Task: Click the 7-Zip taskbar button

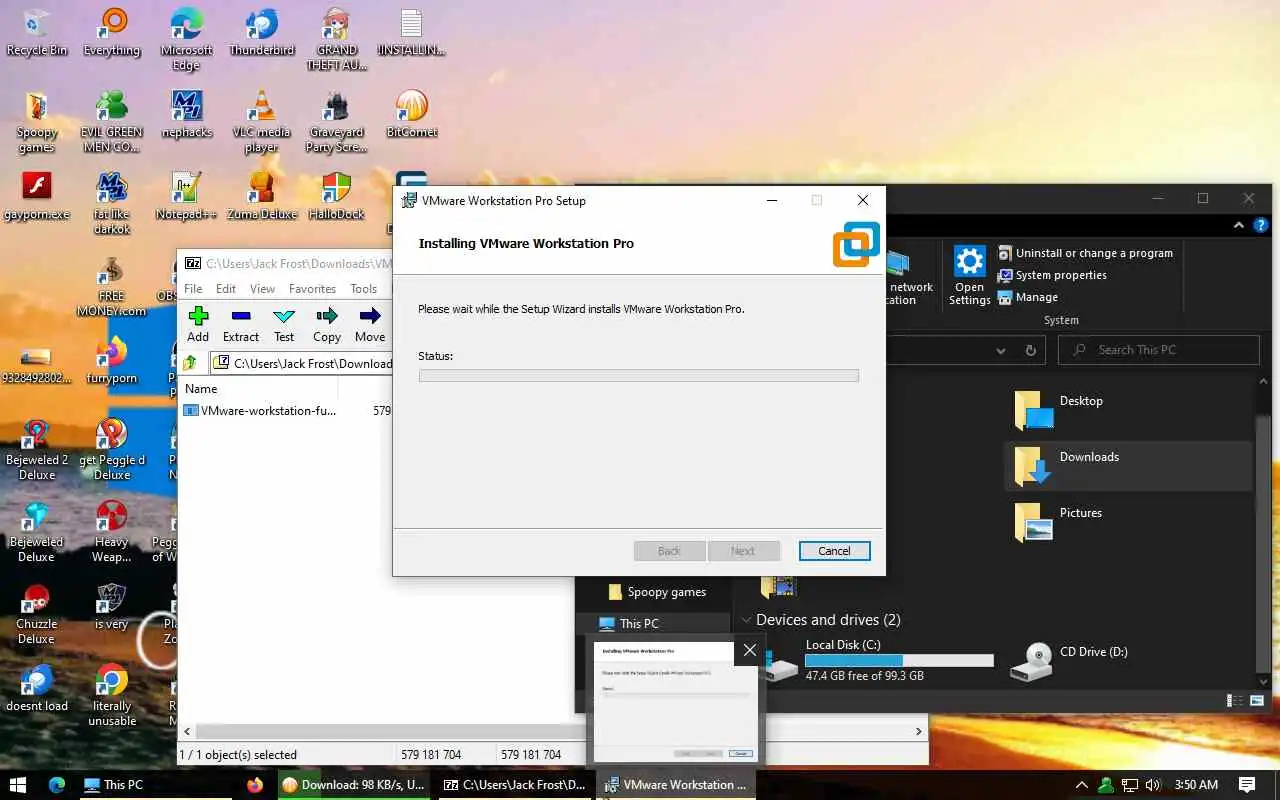Action: [x=515, y=785]
